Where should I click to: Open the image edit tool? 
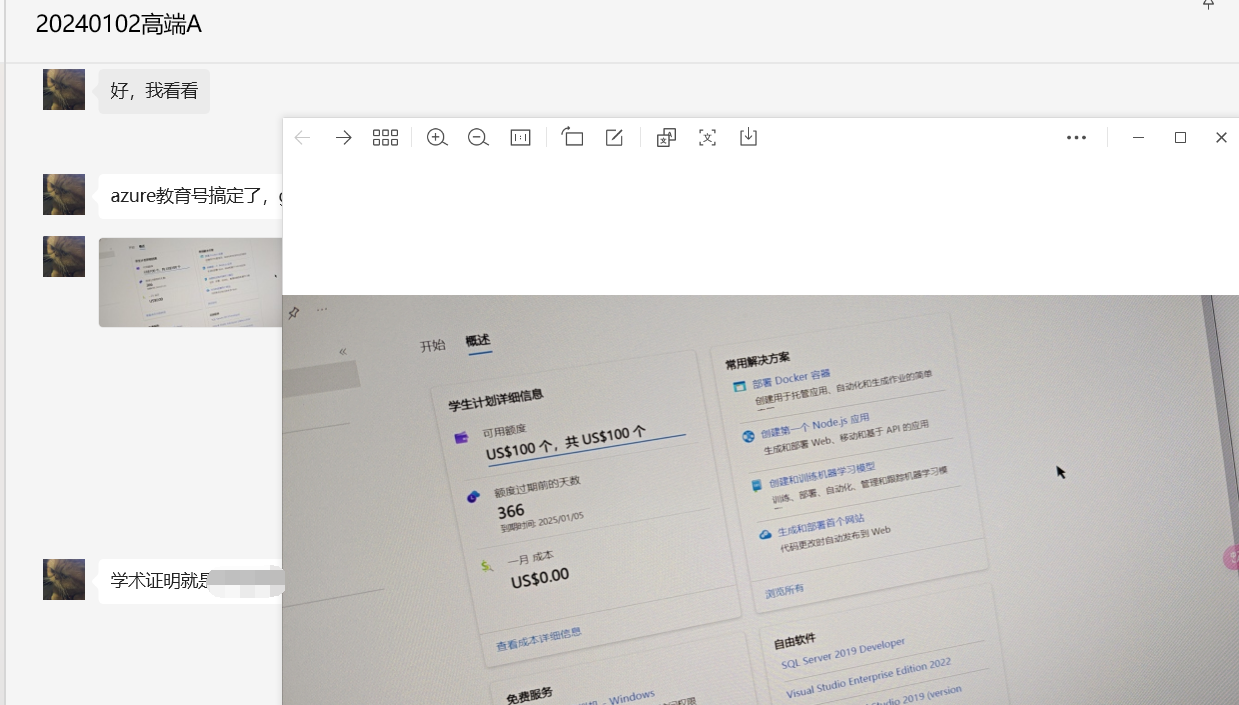pos(614,138)
